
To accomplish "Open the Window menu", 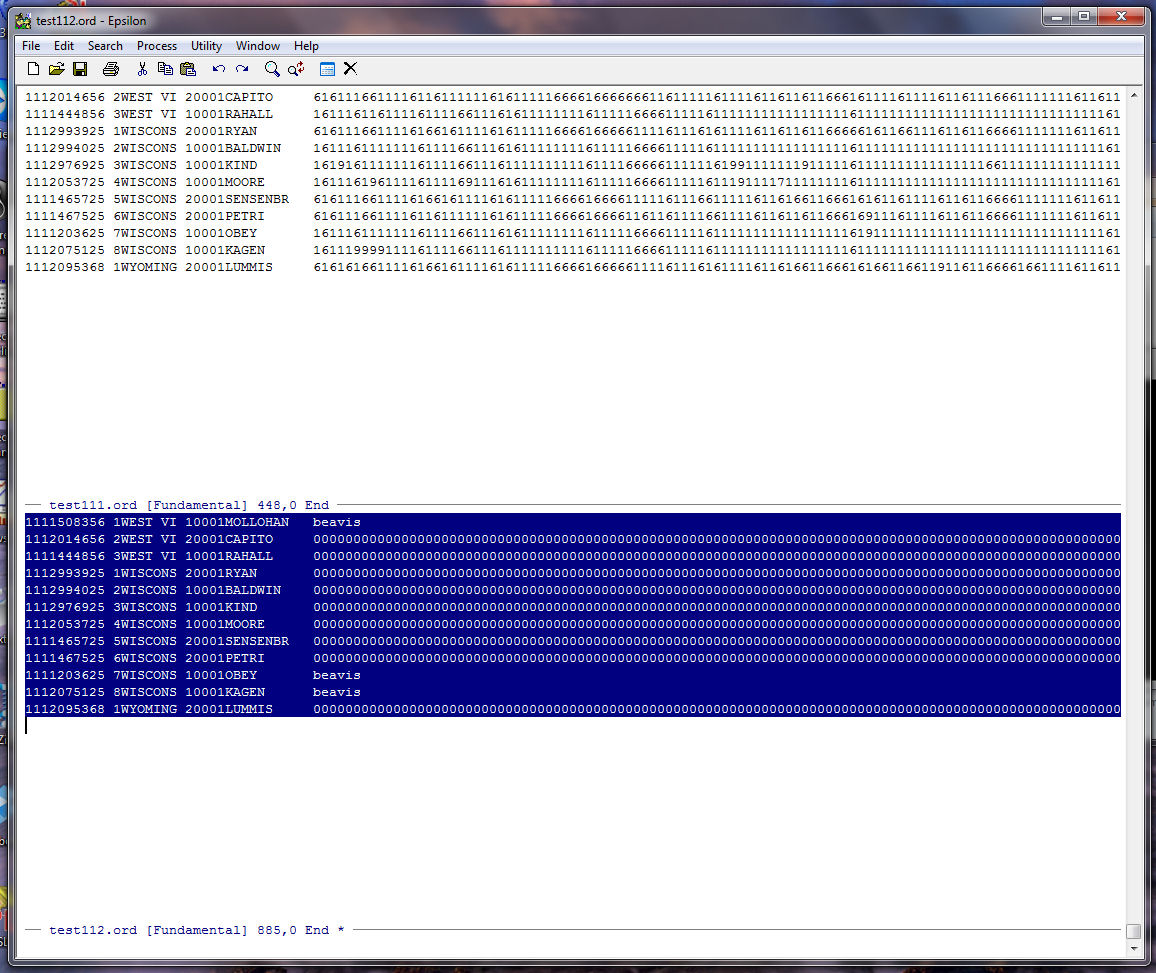I will coord(258,46).
